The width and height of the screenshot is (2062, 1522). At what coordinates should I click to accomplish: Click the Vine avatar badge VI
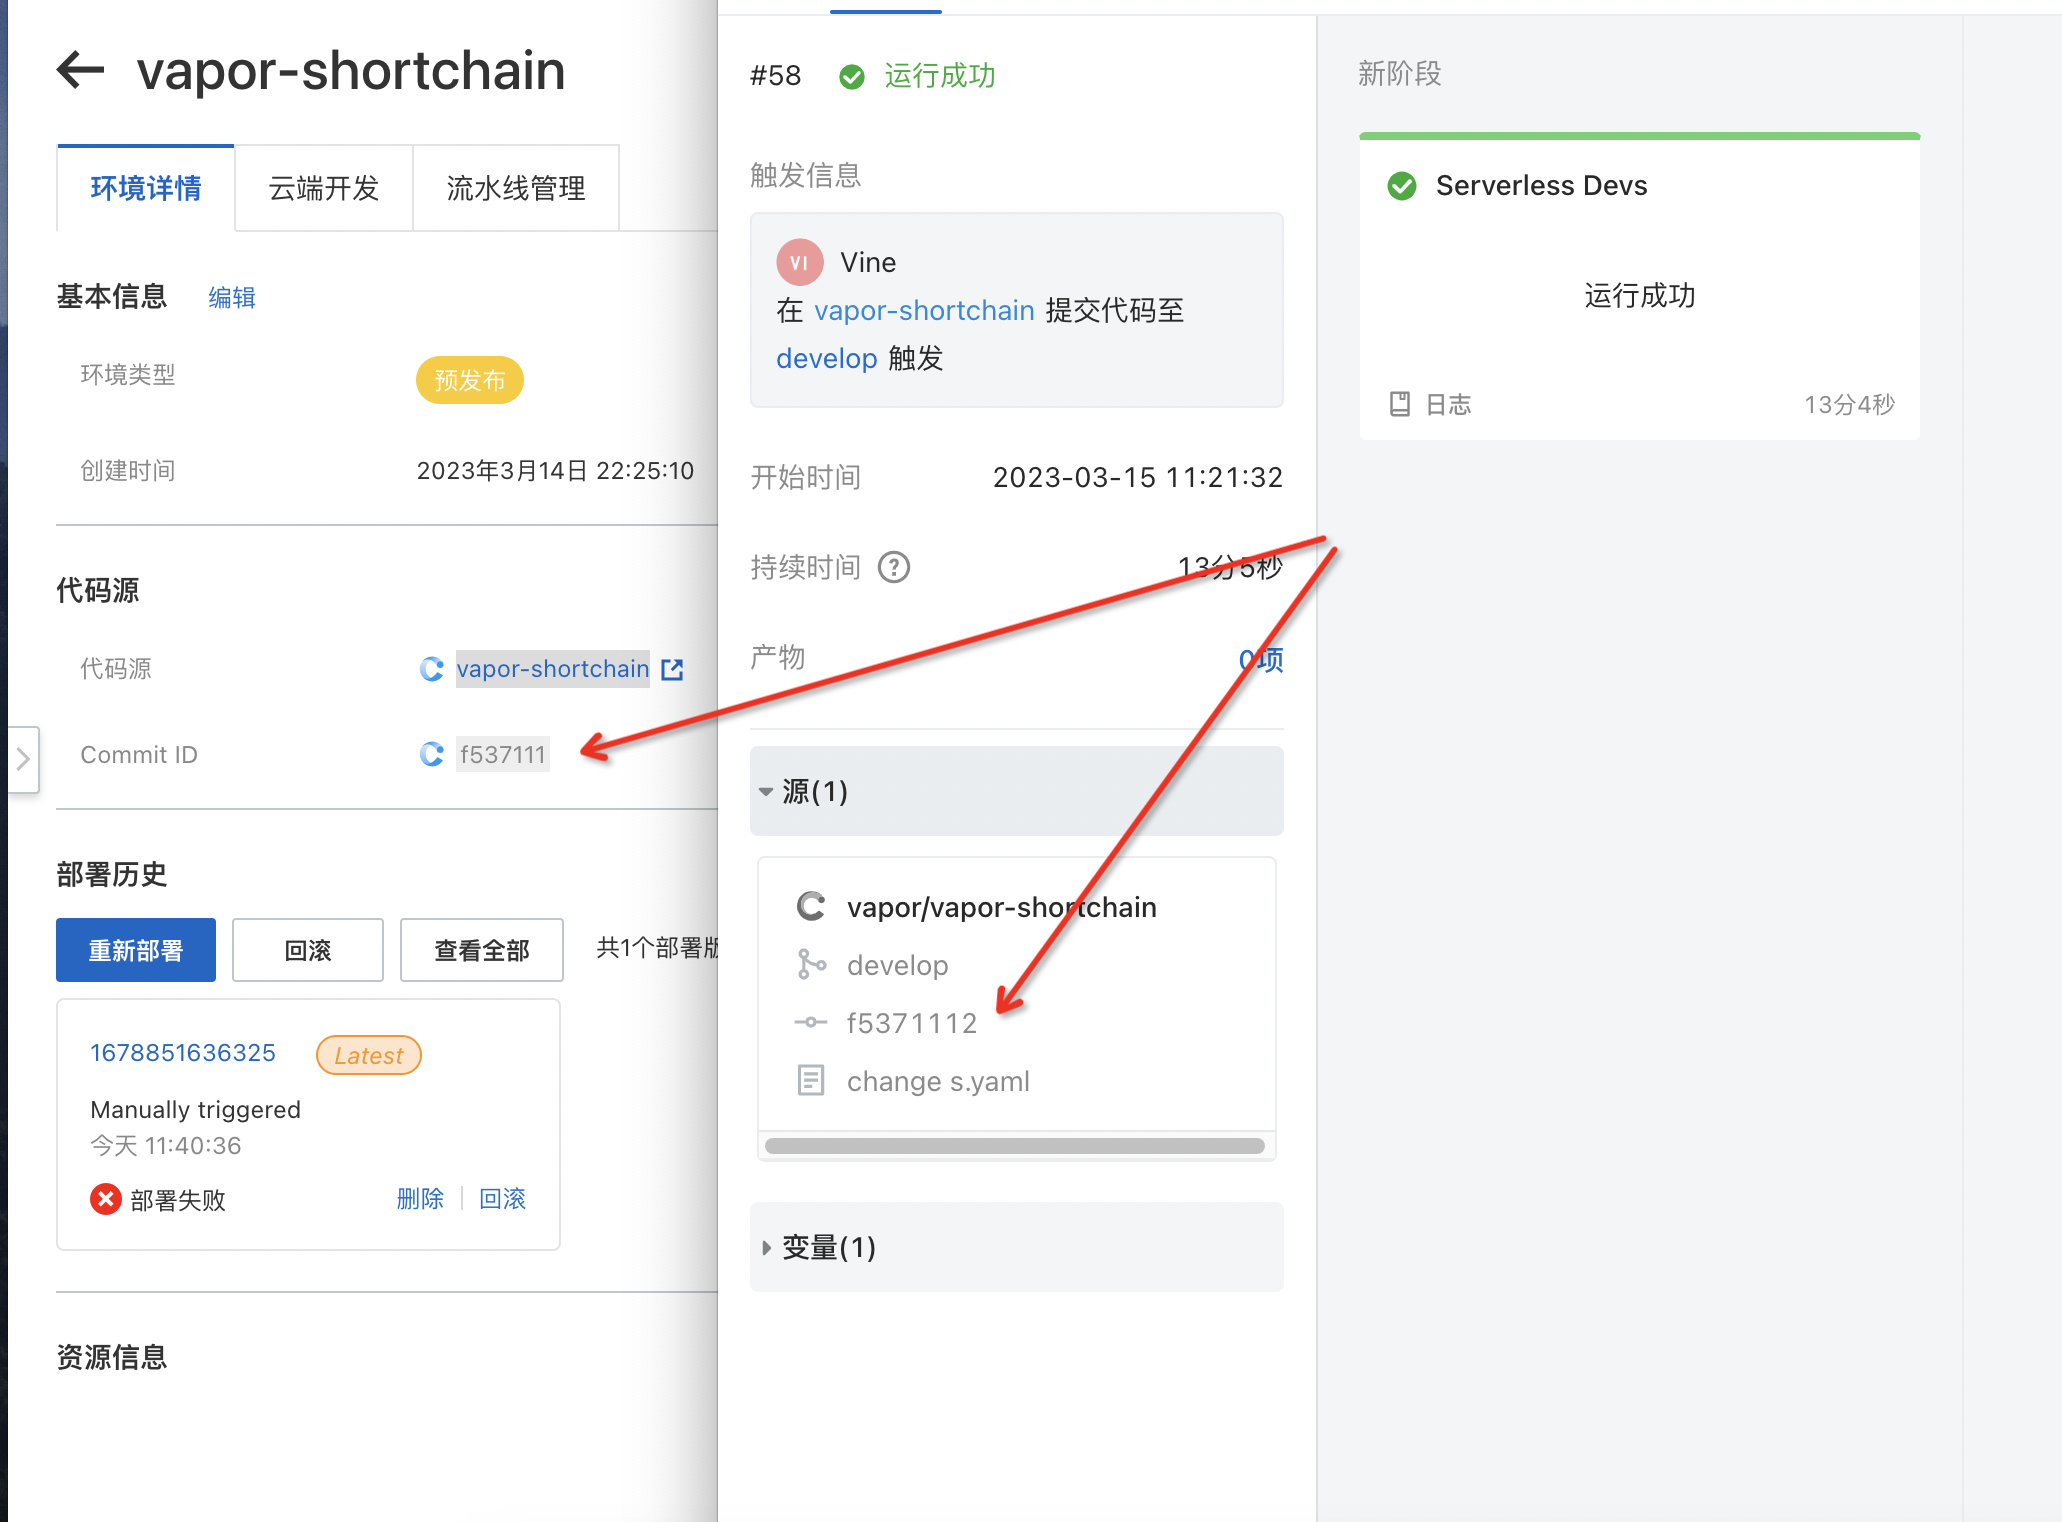tap(799, 262)
